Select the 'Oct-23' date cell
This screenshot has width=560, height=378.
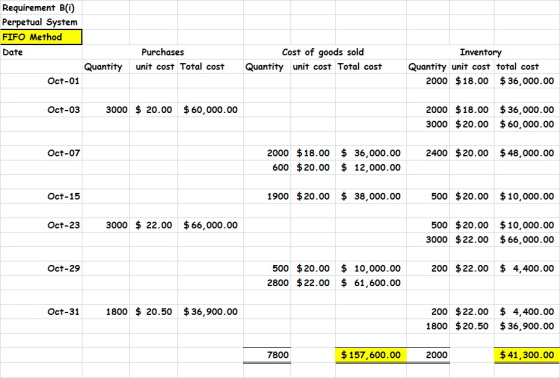41,225
